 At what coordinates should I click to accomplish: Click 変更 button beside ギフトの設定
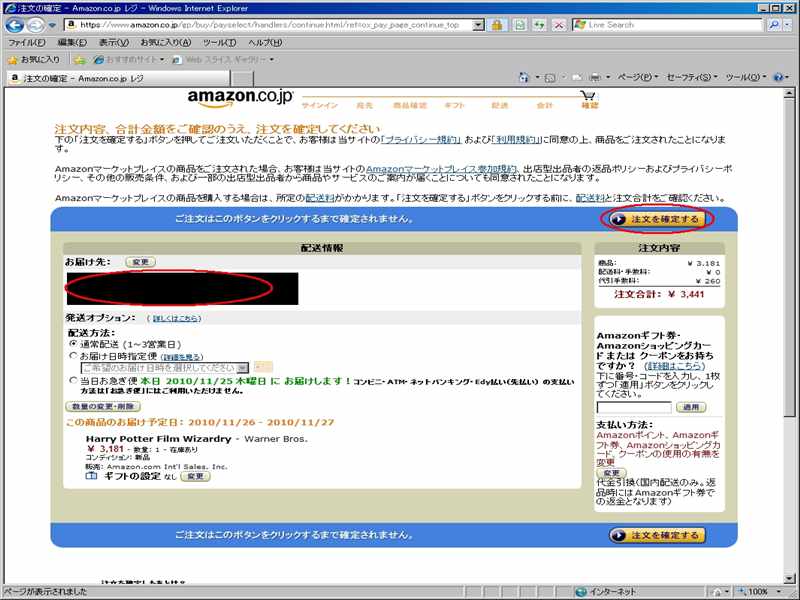(x=195, y=476)
